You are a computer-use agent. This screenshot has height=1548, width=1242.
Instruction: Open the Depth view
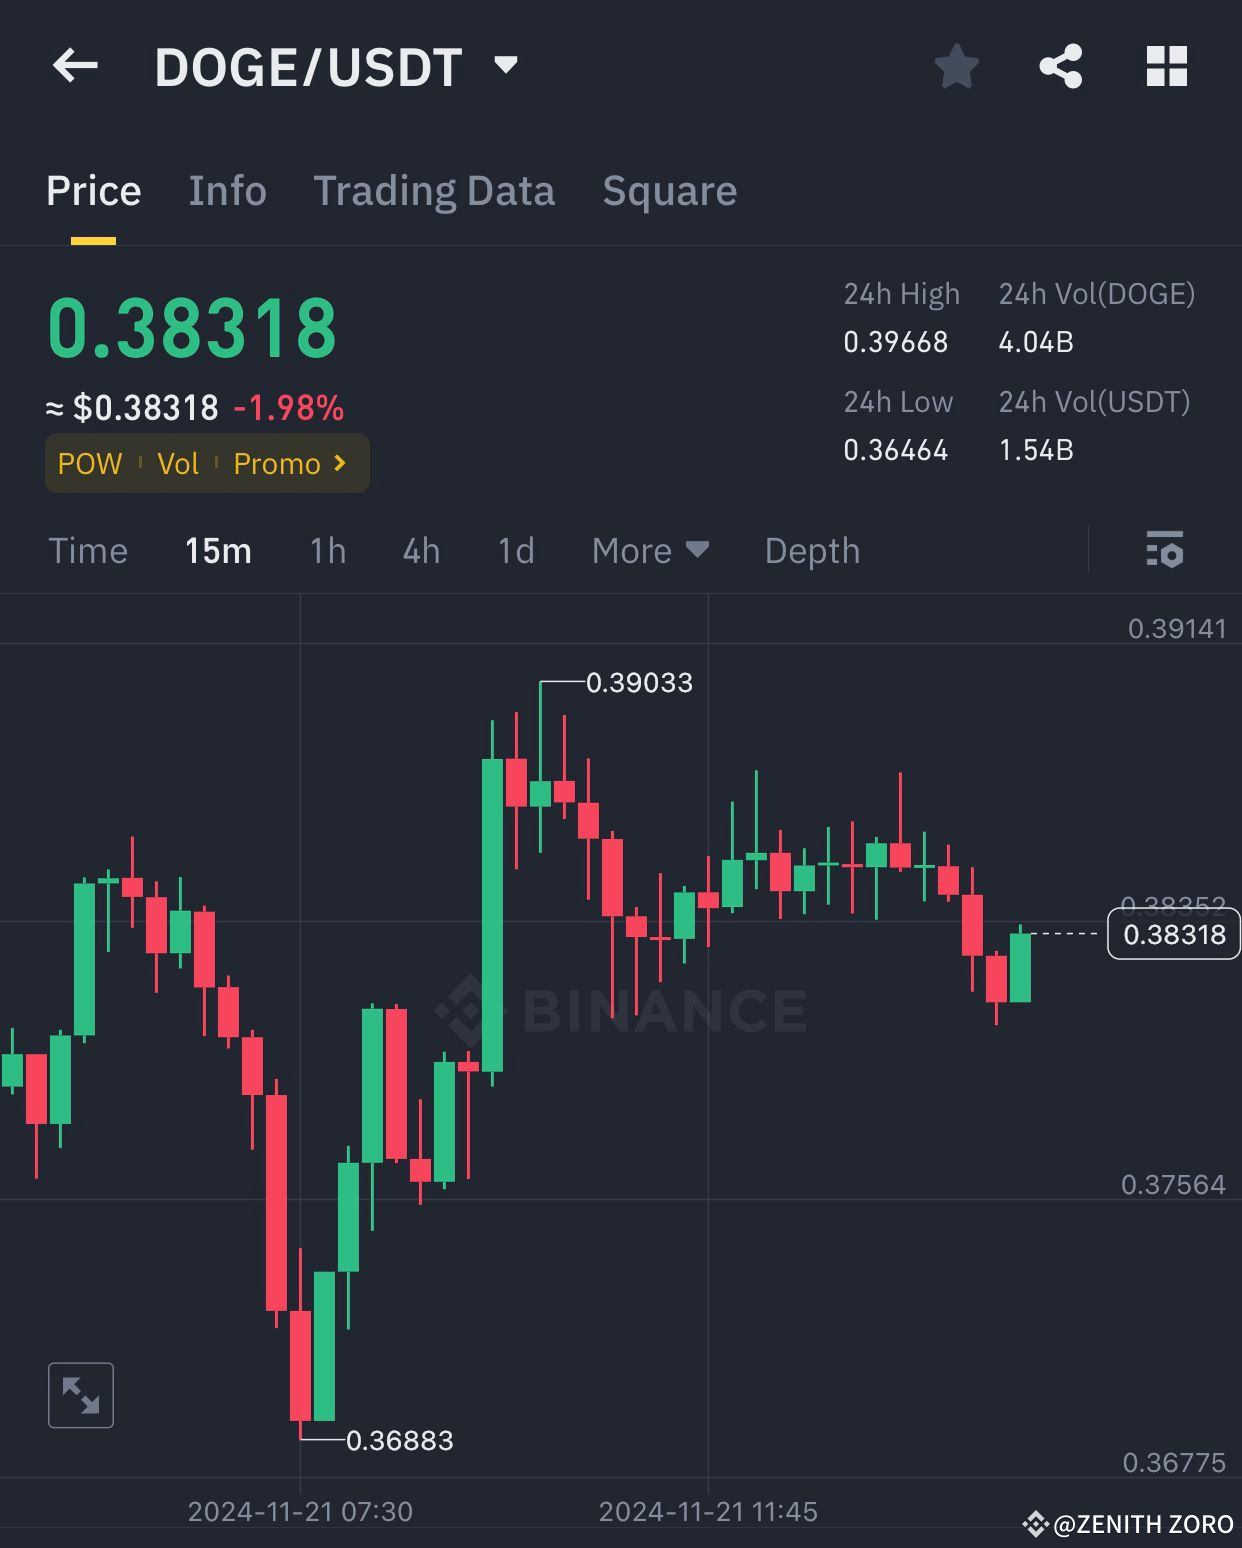811,550
